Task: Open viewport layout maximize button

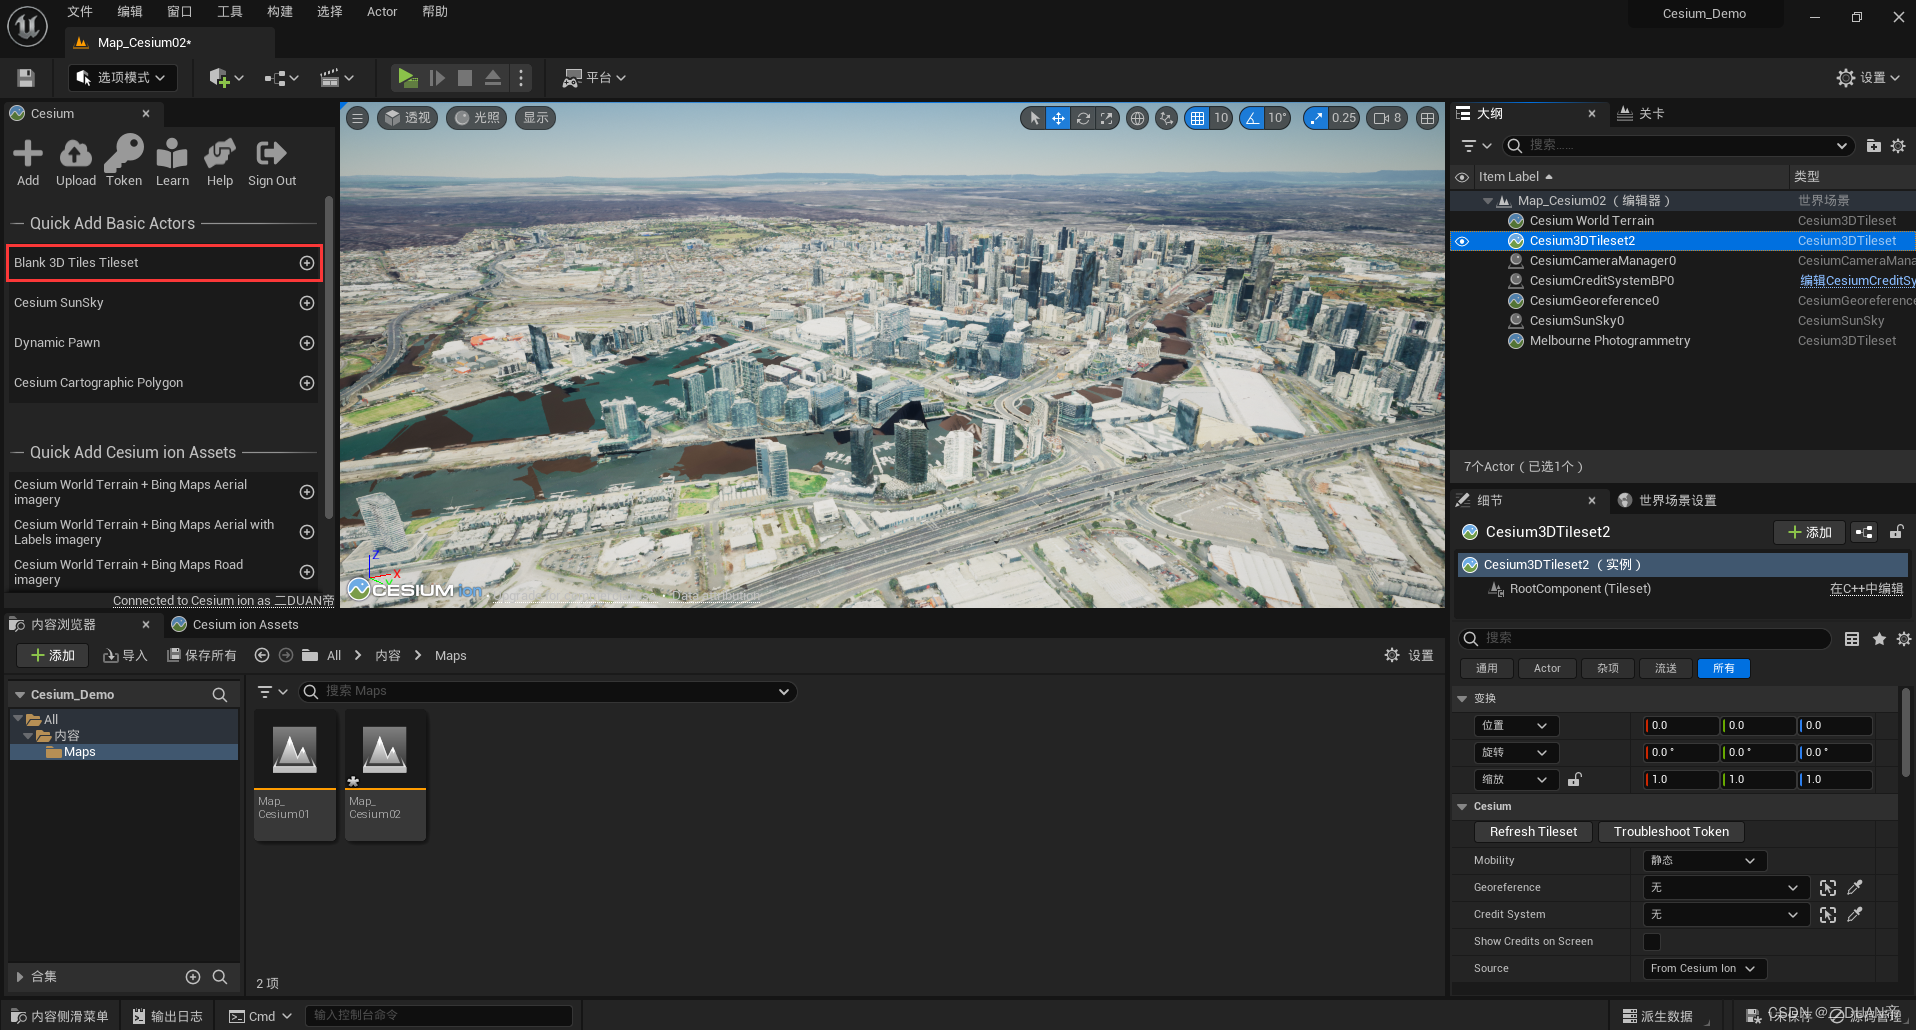Action: (x=1428, y=118)
